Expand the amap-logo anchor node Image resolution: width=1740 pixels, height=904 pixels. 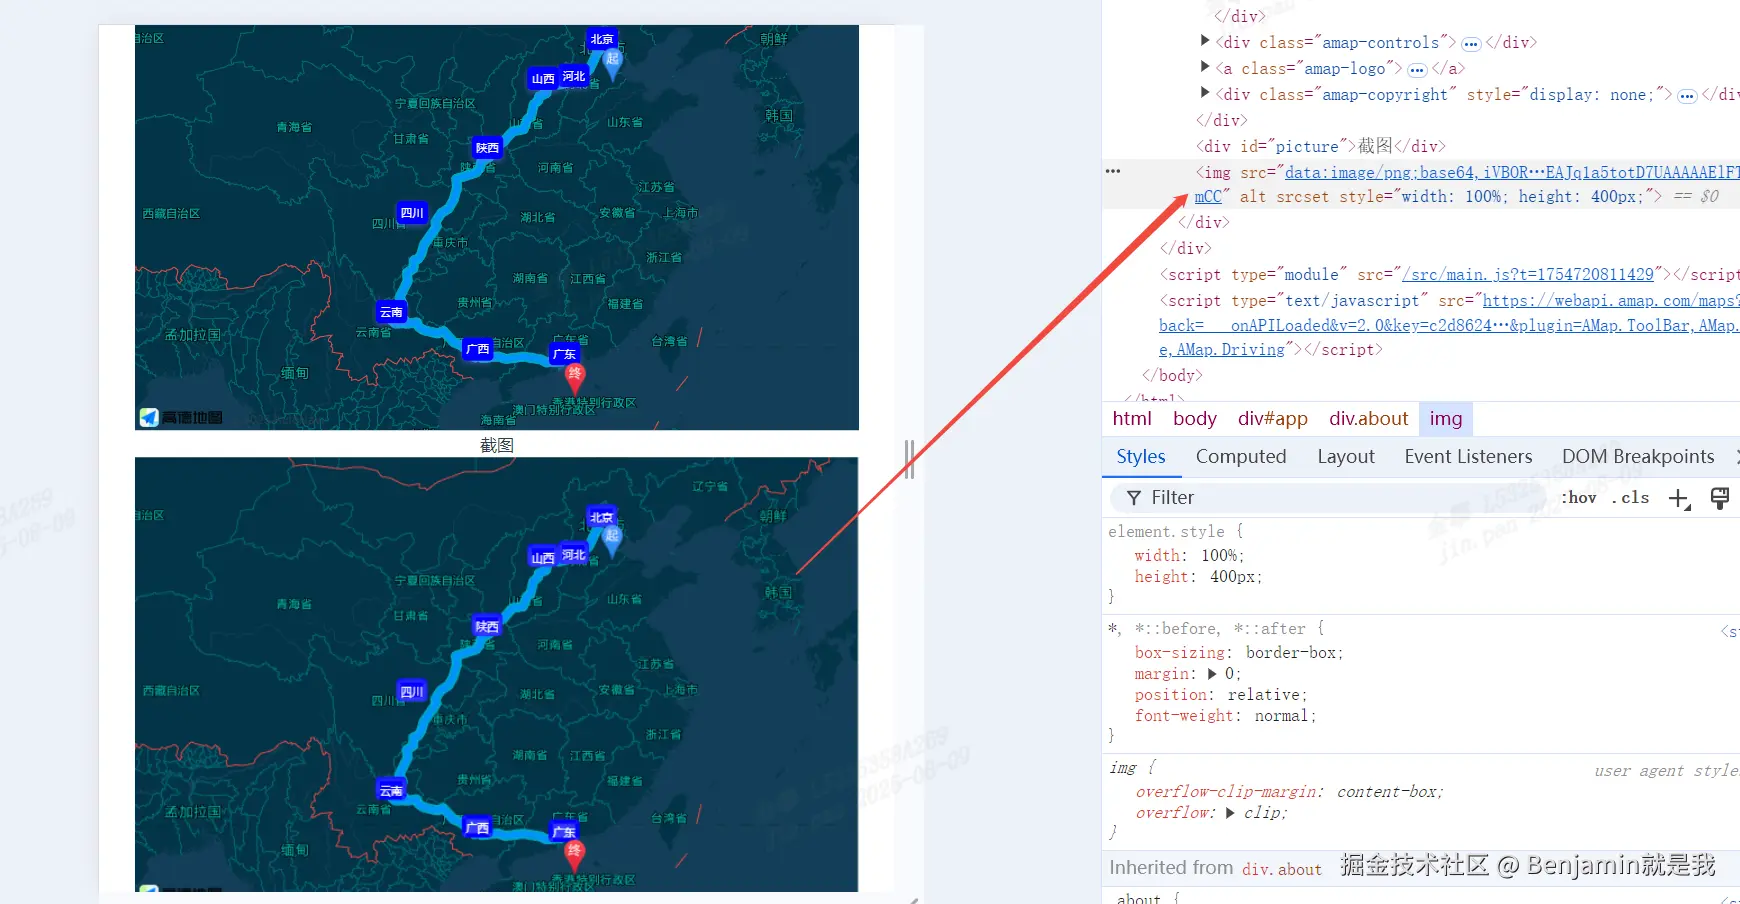(1205, 67)
